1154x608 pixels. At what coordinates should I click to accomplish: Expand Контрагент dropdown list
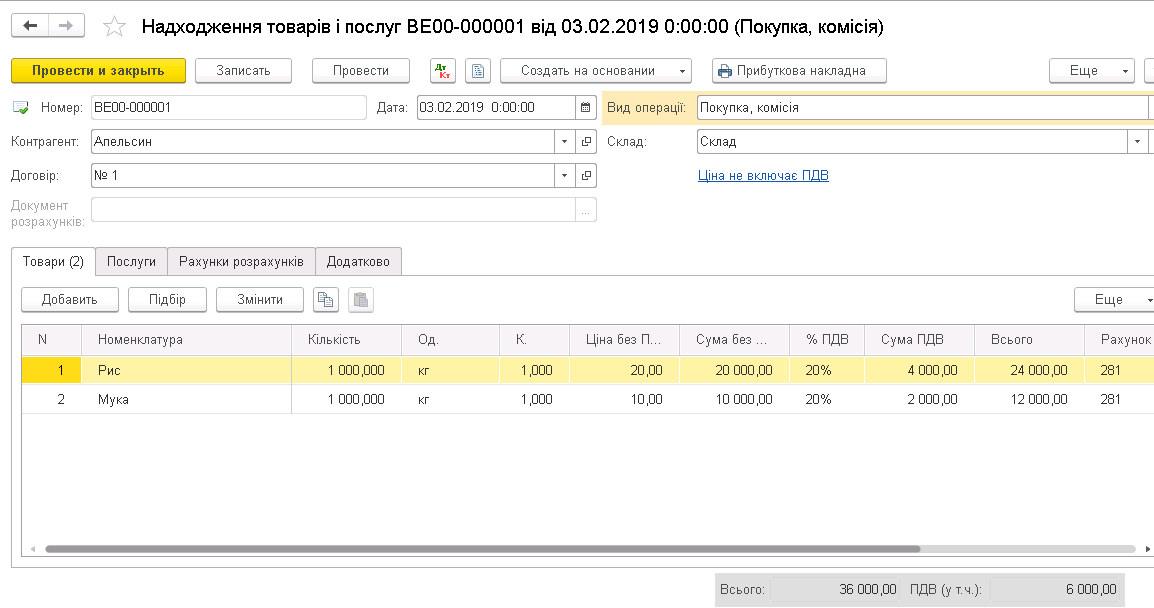pos(564,141)
